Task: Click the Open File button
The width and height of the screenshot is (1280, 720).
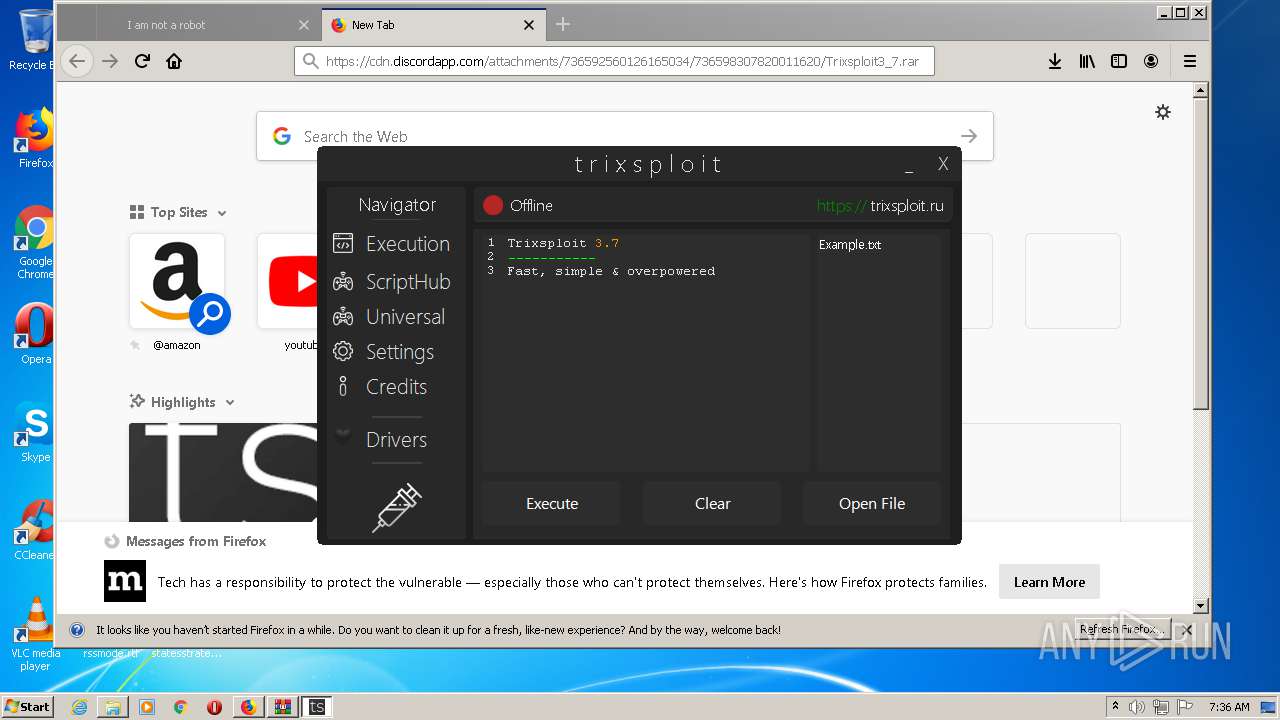Action: point(872,504)
